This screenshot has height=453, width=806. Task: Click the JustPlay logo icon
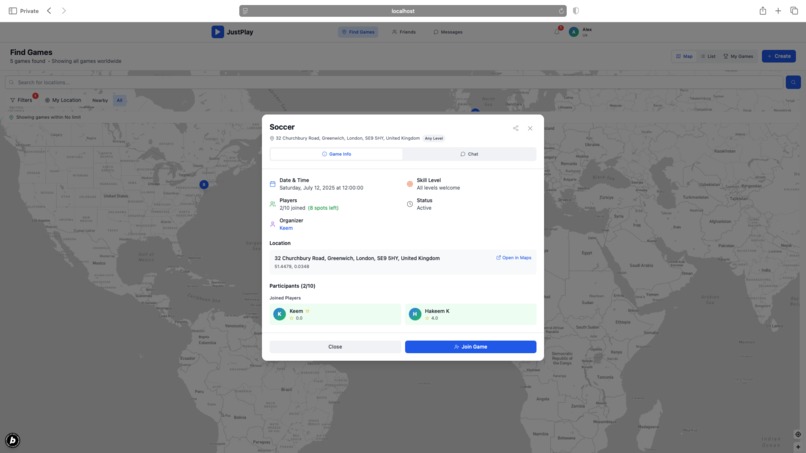tap(217, 32)
